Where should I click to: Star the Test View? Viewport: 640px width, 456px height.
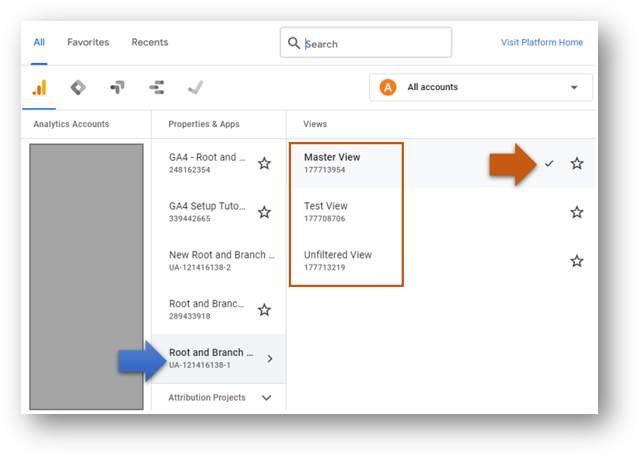click(x=577, y=212)
